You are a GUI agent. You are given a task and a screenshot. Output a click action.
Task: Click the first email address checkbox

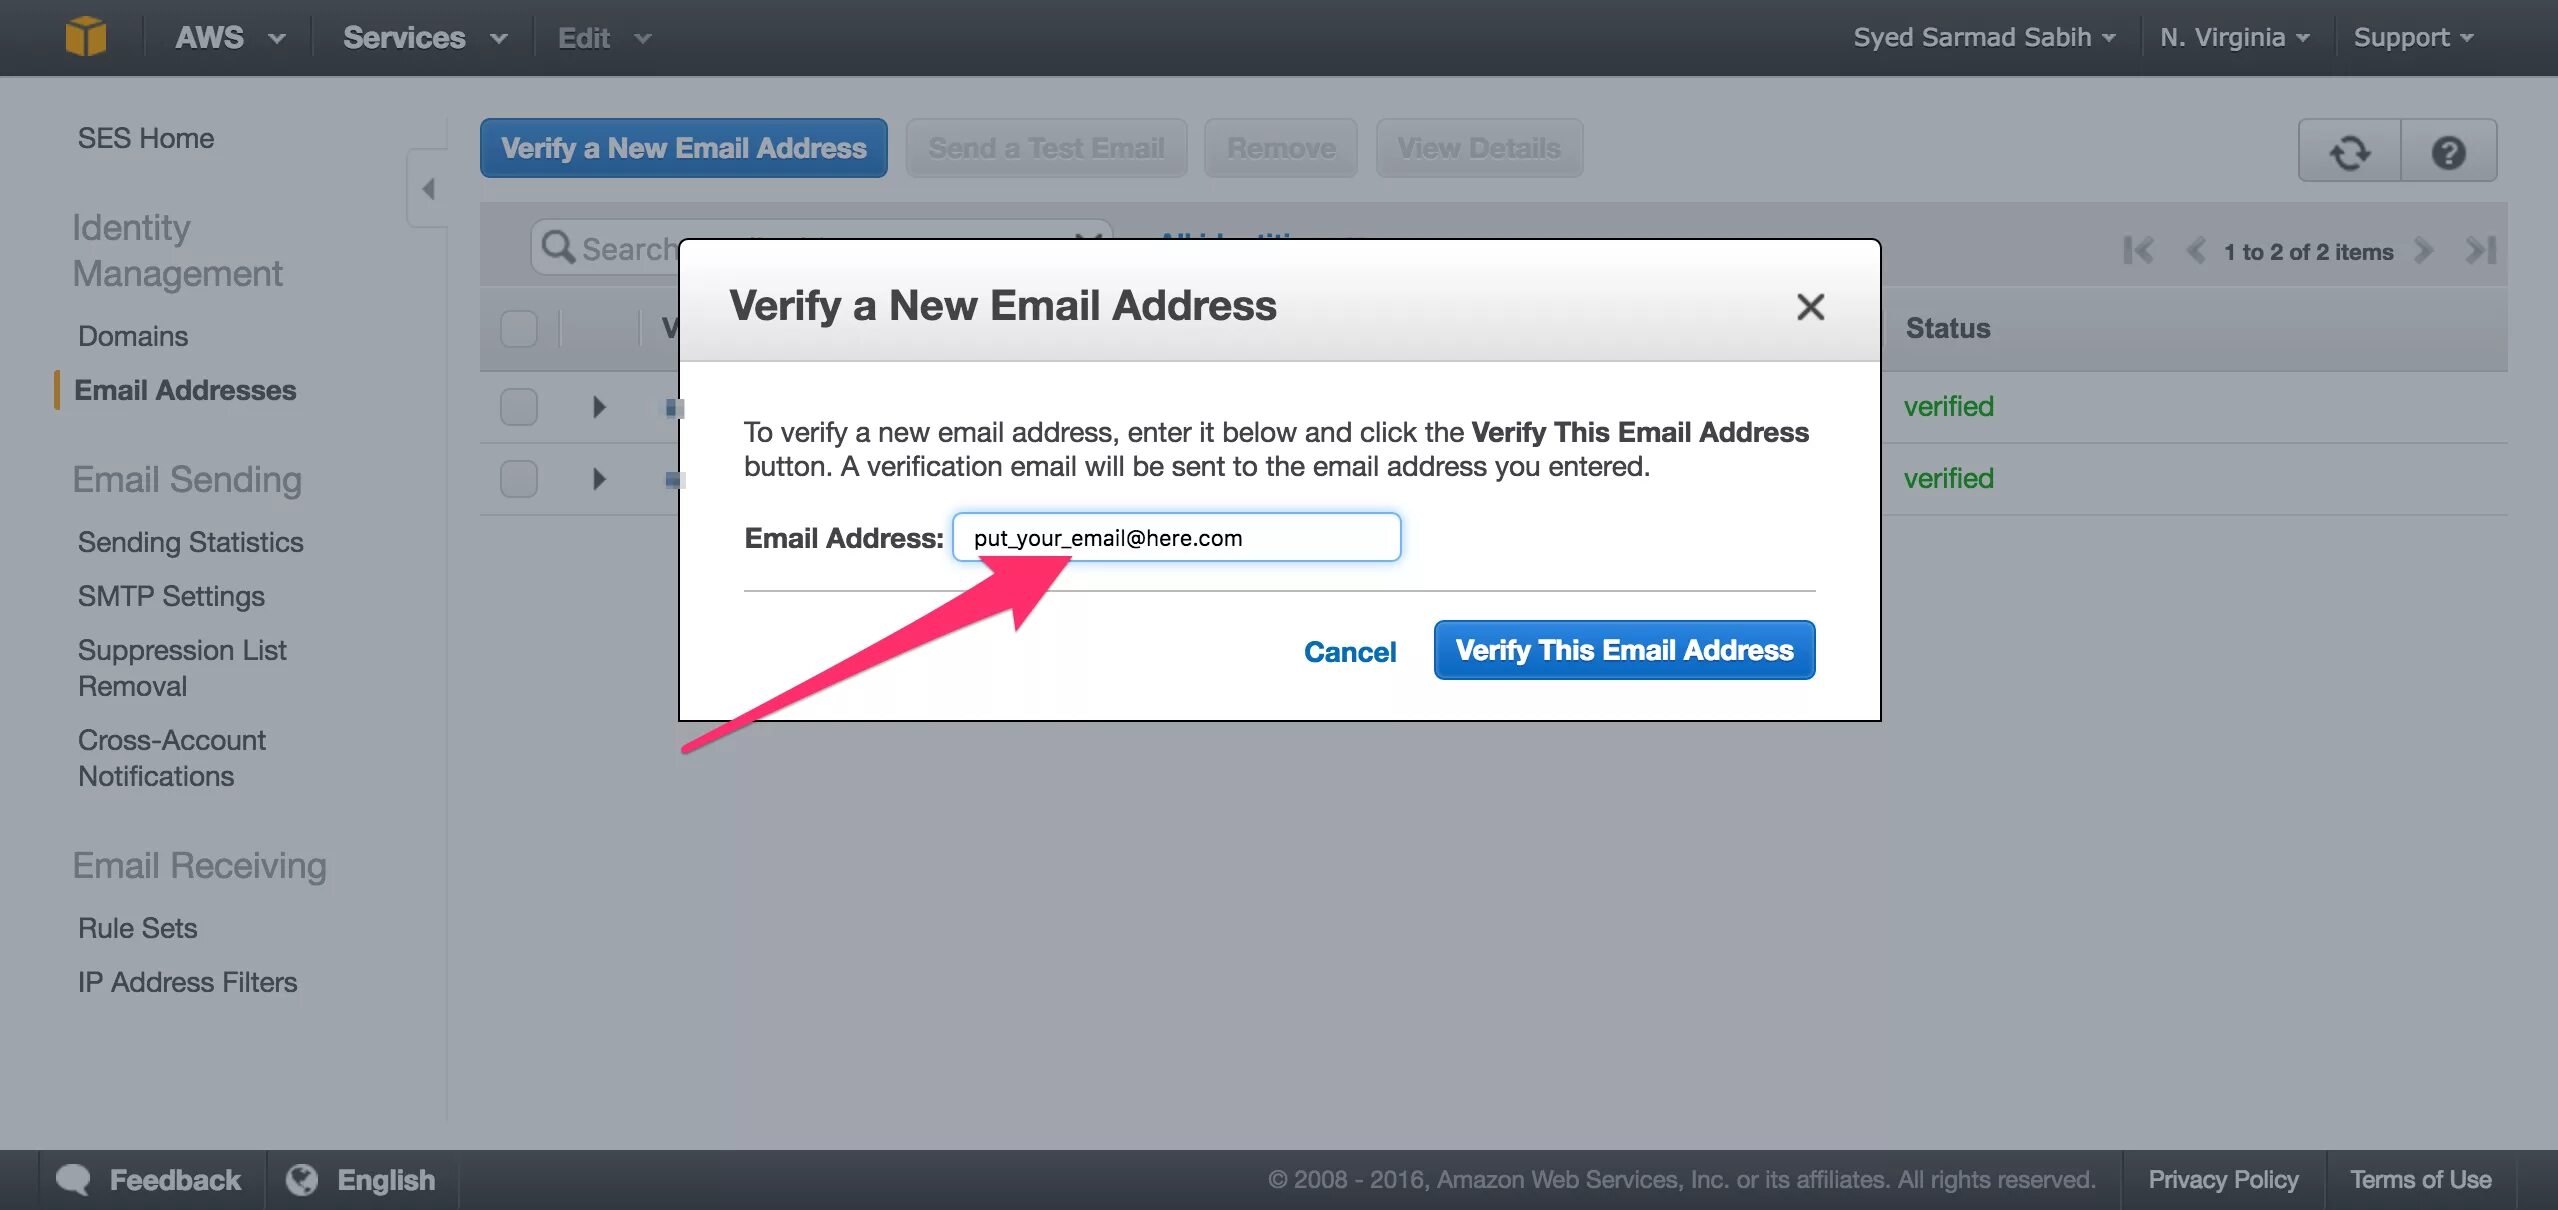tap(520, 404)
